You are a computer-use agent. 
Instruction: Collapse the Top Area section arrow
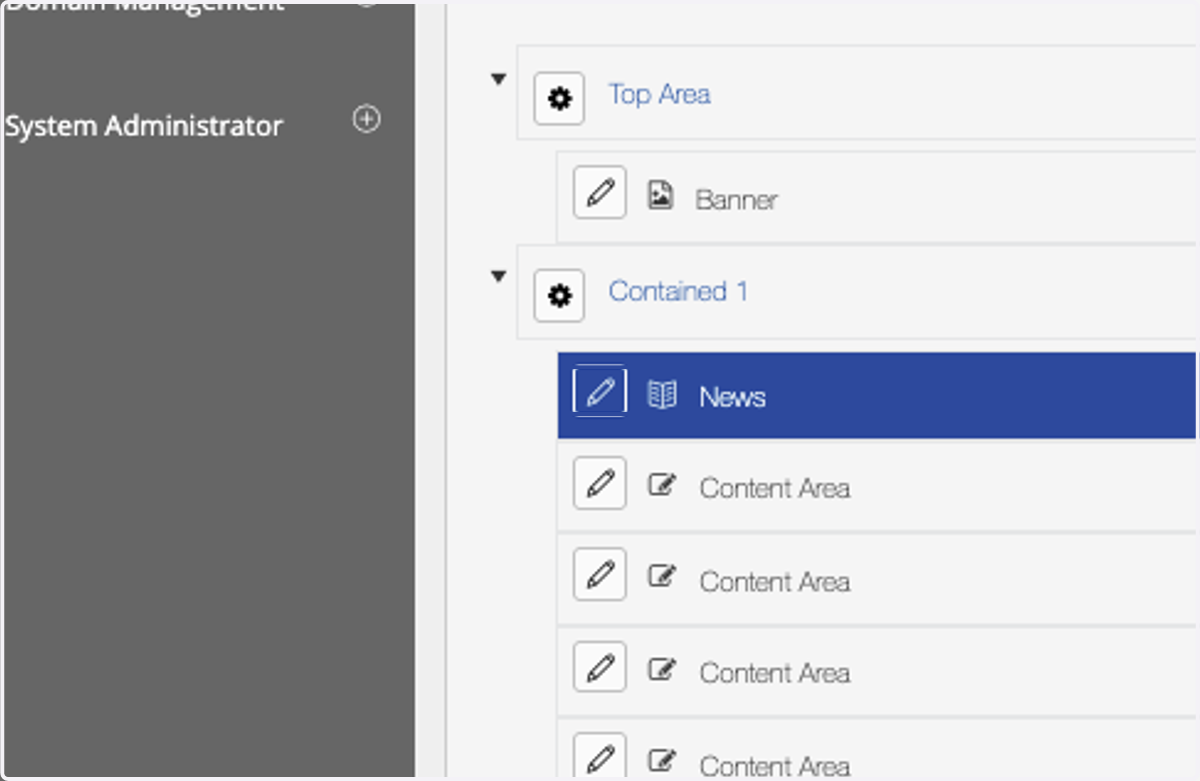point(499,79)
